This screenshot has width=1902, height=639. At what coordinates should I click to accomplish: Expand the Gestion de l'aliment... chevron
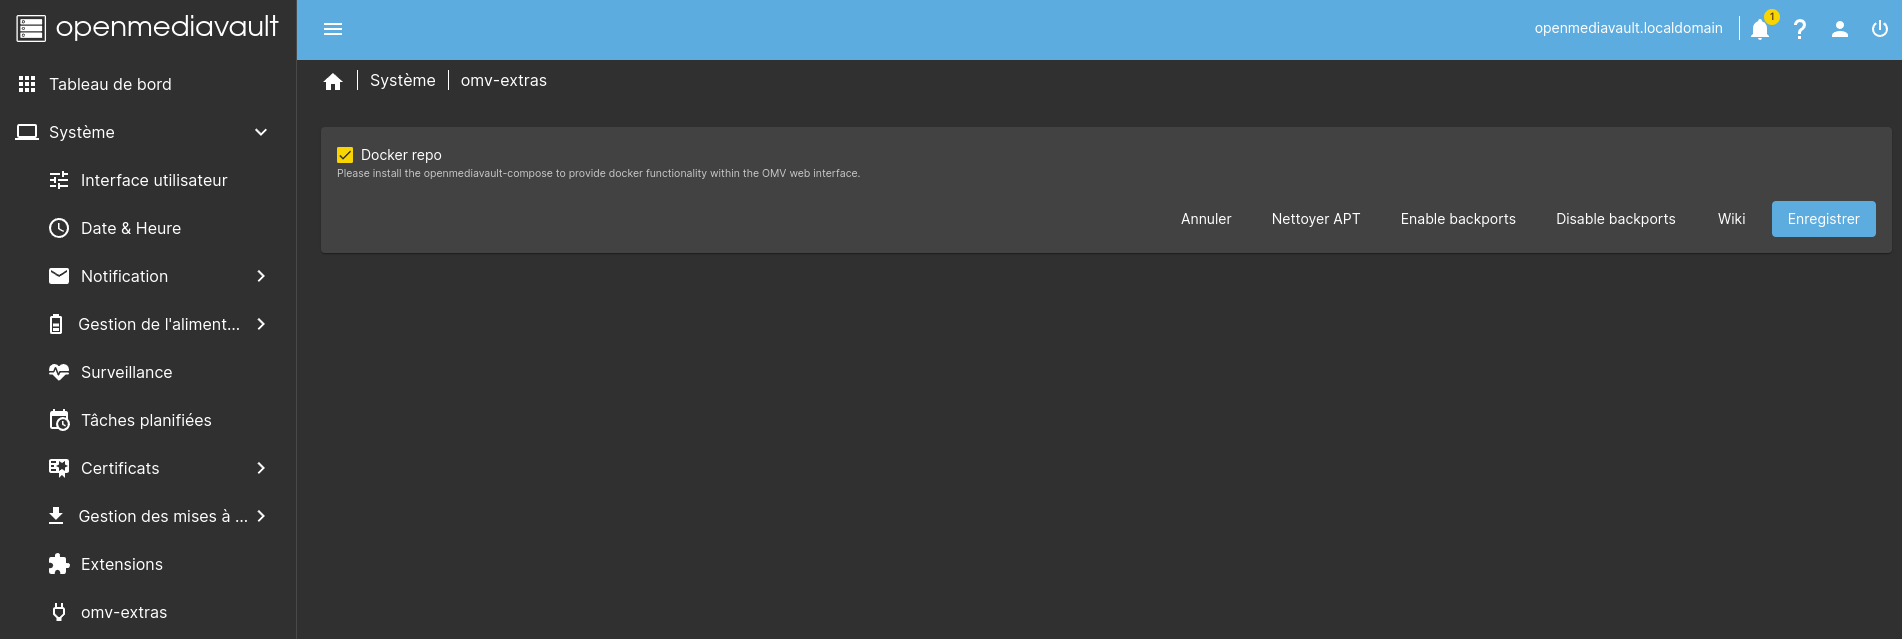(x=261, y=324)
